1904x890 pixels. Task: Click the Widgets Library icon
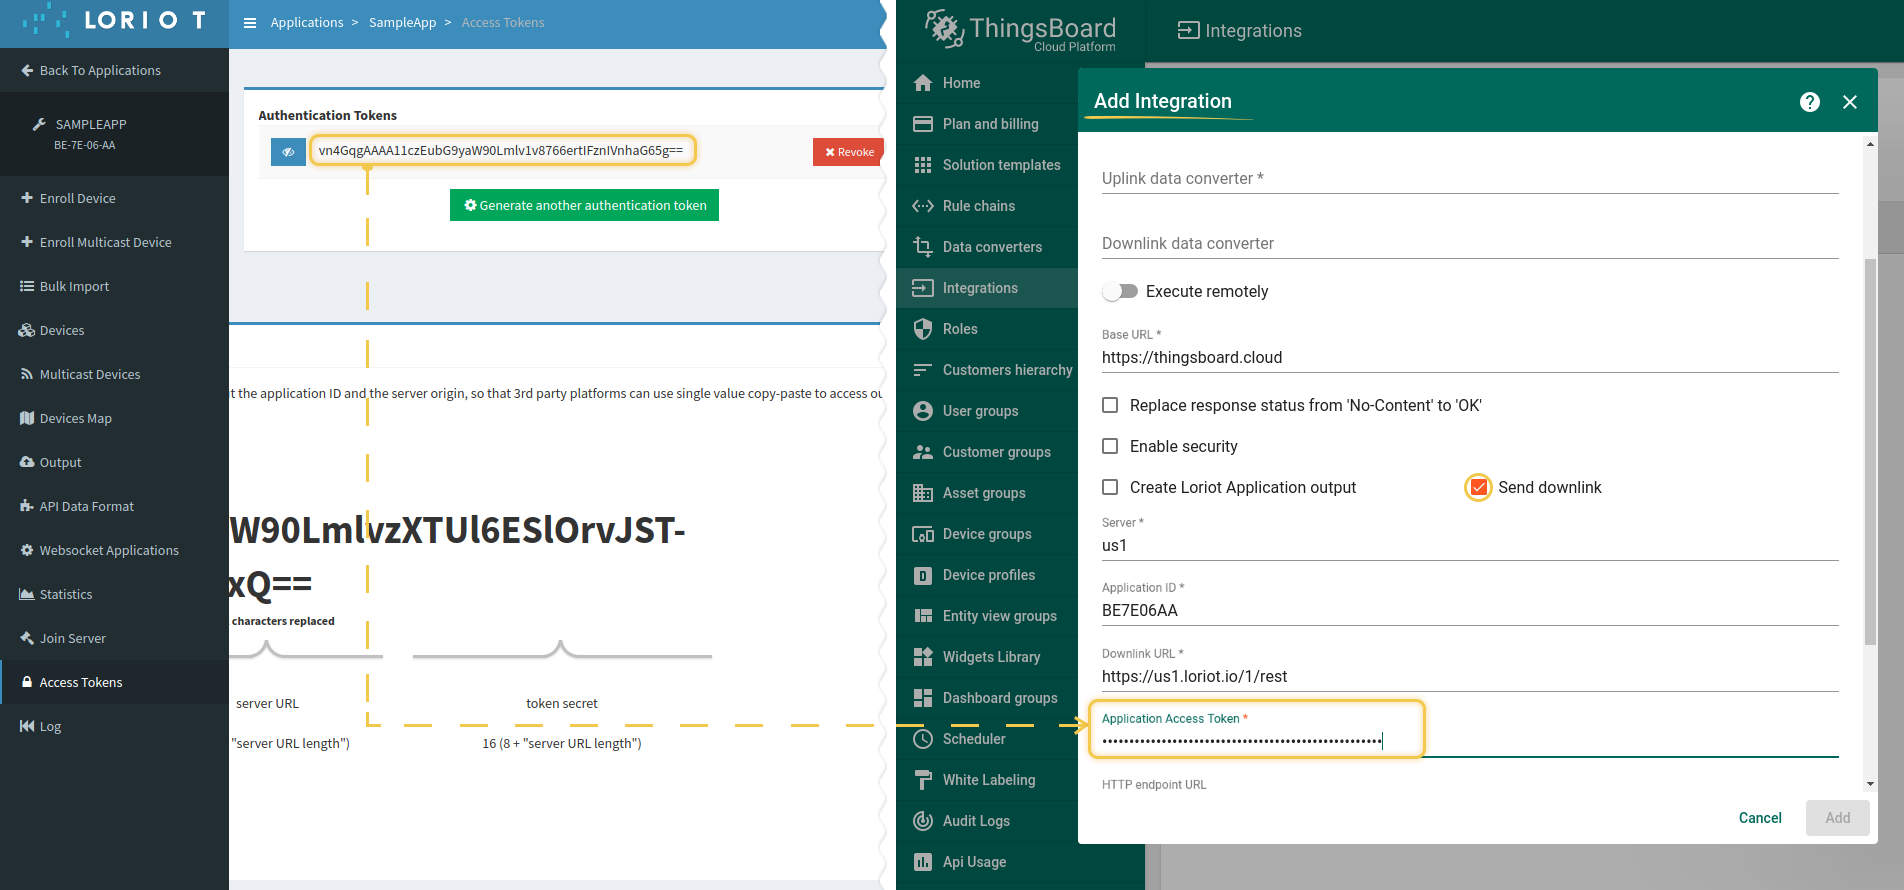point(922,657)
